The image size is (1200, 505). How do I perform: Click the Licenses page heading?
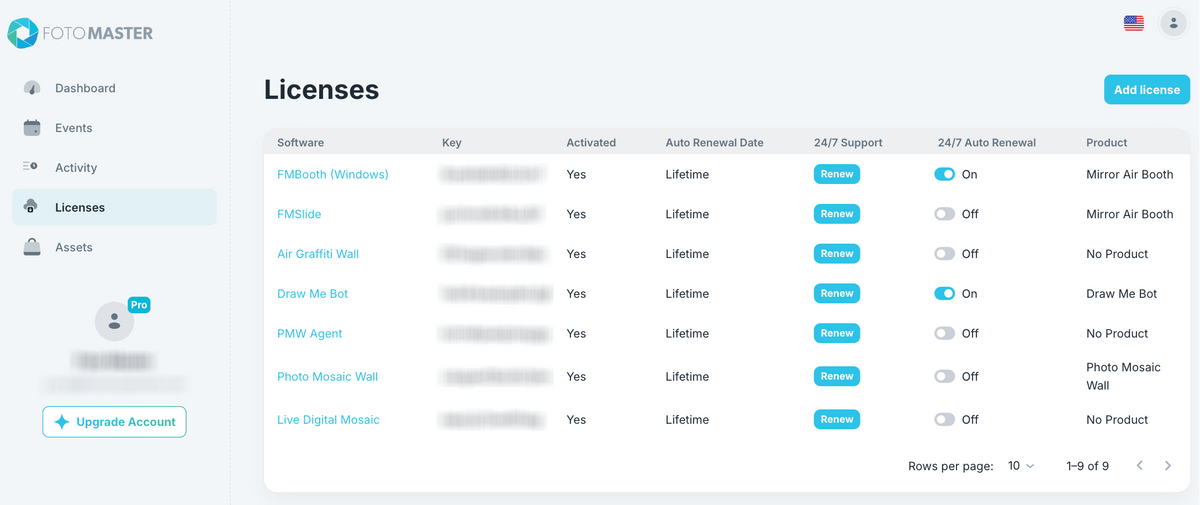pyautogui.click(x=321, y=89)
